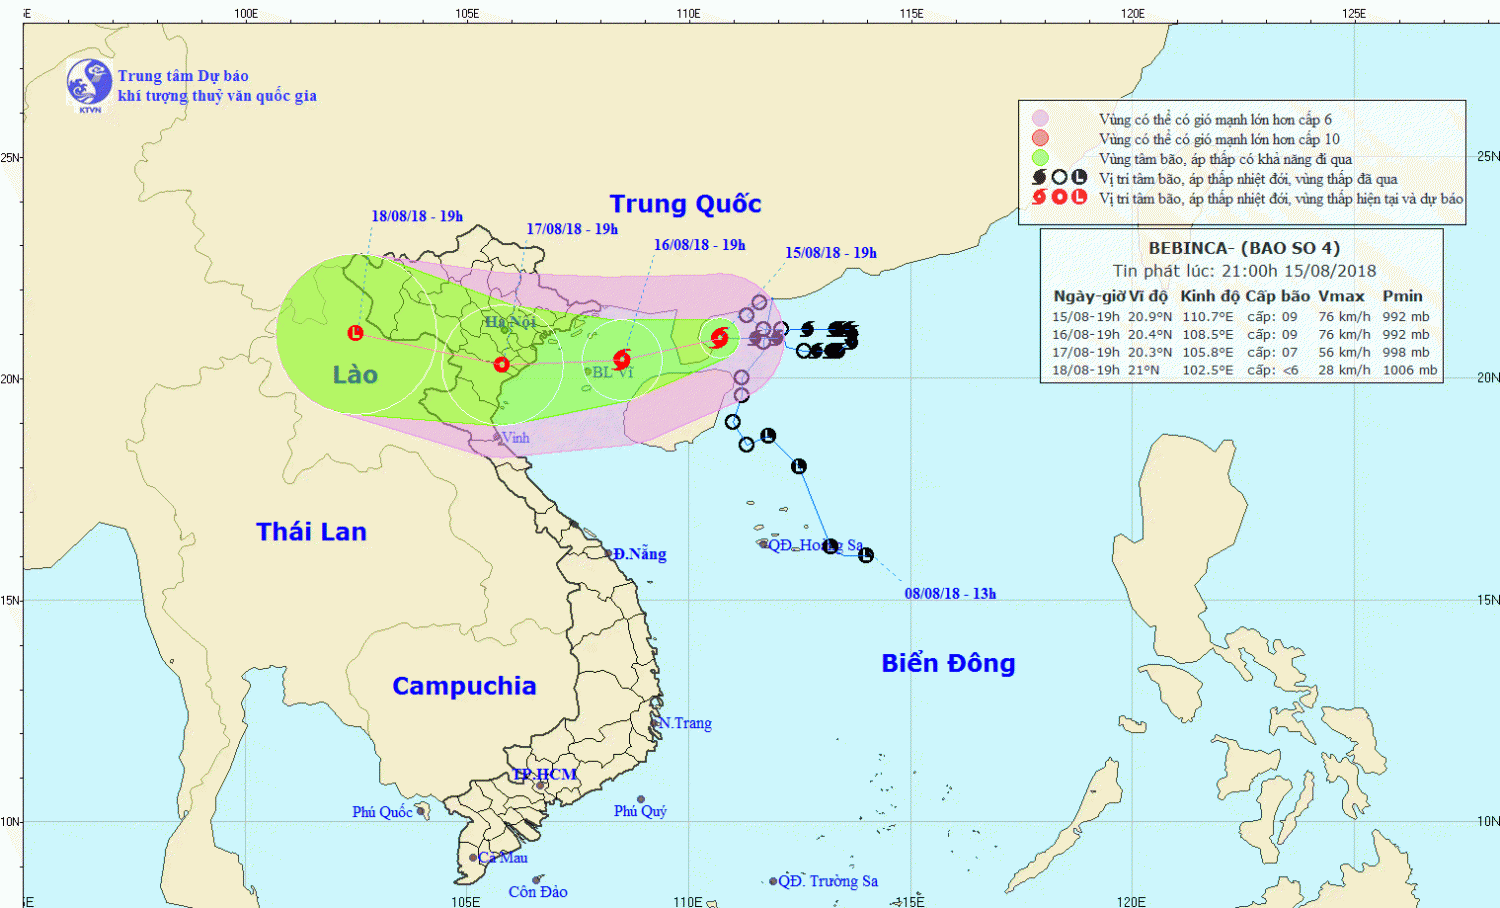Click the '110.7°E' longitude cell
Viewport: 1500px width, 908px height.
click(x=1208, y=317)
